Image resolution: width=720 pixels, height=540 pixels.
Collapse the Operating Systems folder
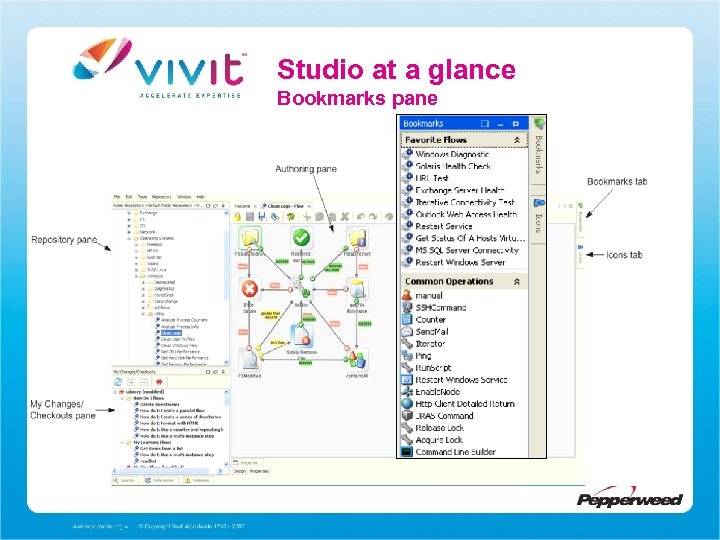(x=129, y=239)
